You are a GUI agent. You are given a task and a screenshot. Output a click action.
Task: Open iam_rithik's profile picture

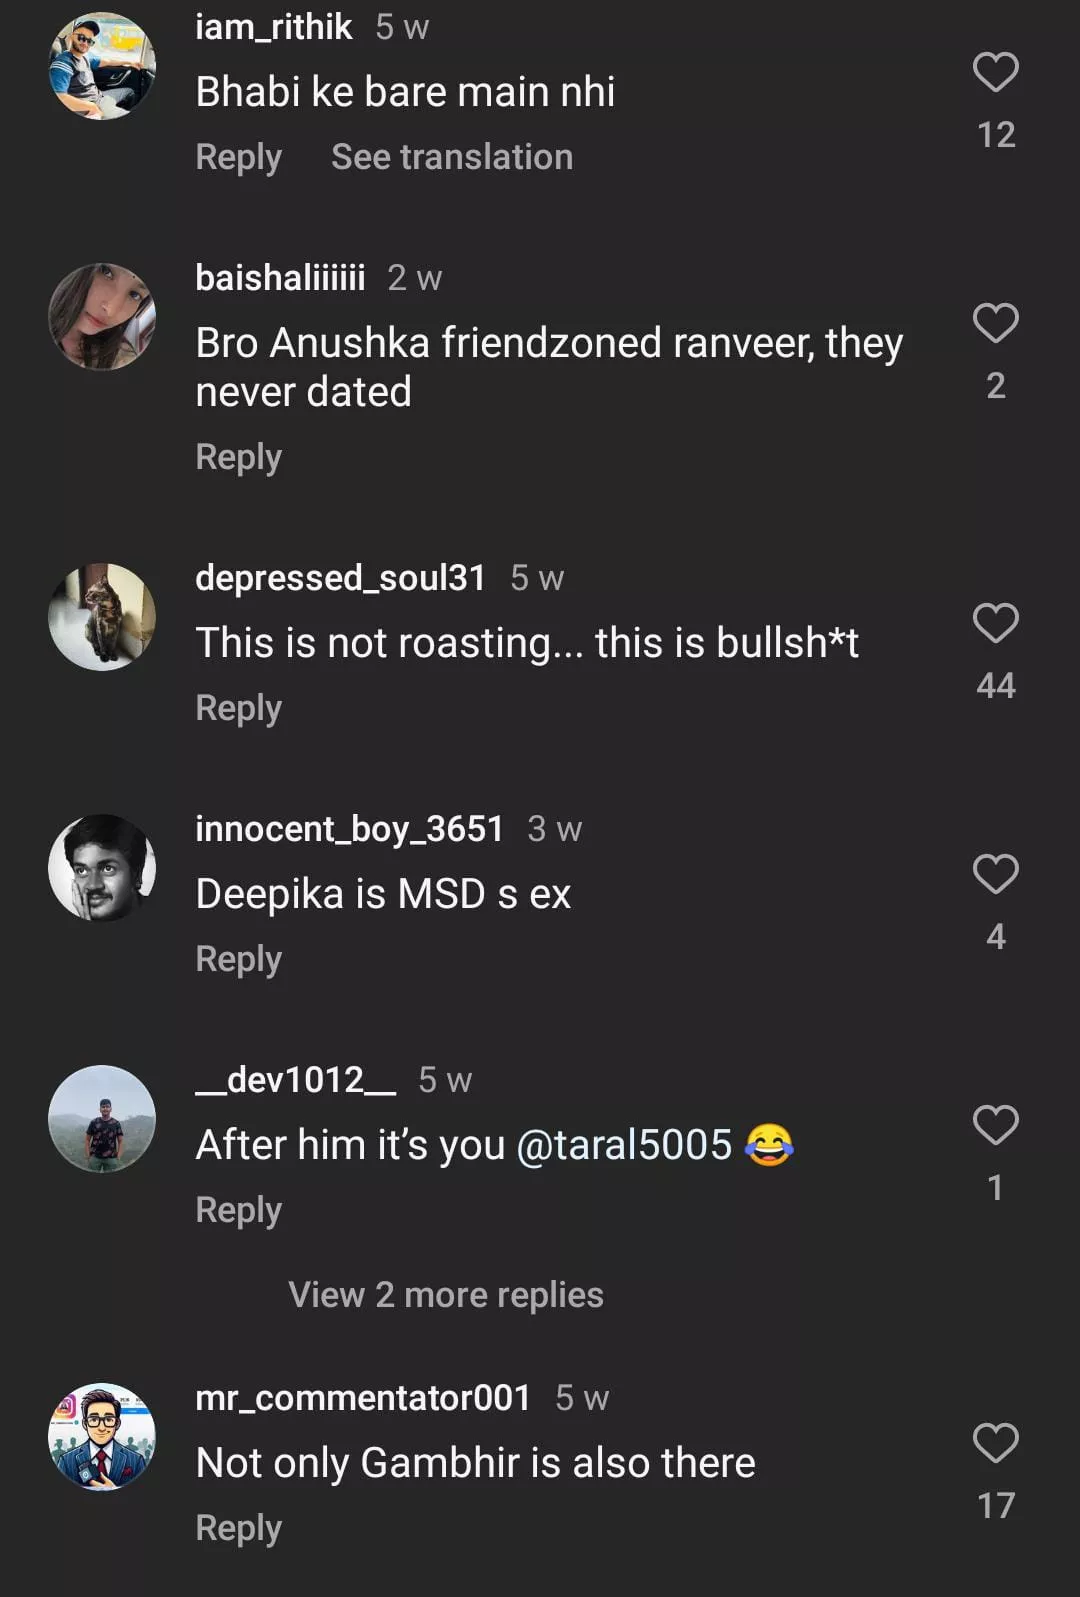click(102, 66)
